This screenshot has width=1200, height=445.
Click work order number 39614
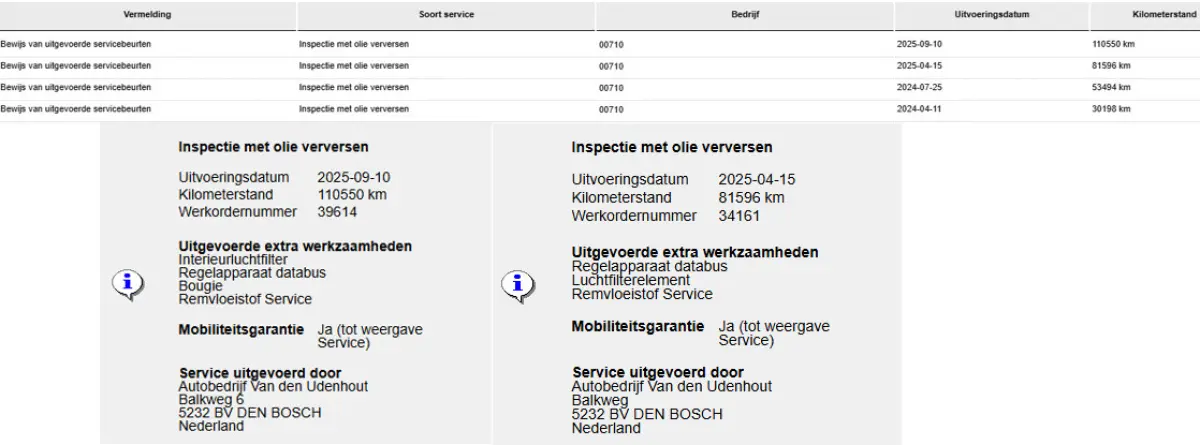coord(337,212)
